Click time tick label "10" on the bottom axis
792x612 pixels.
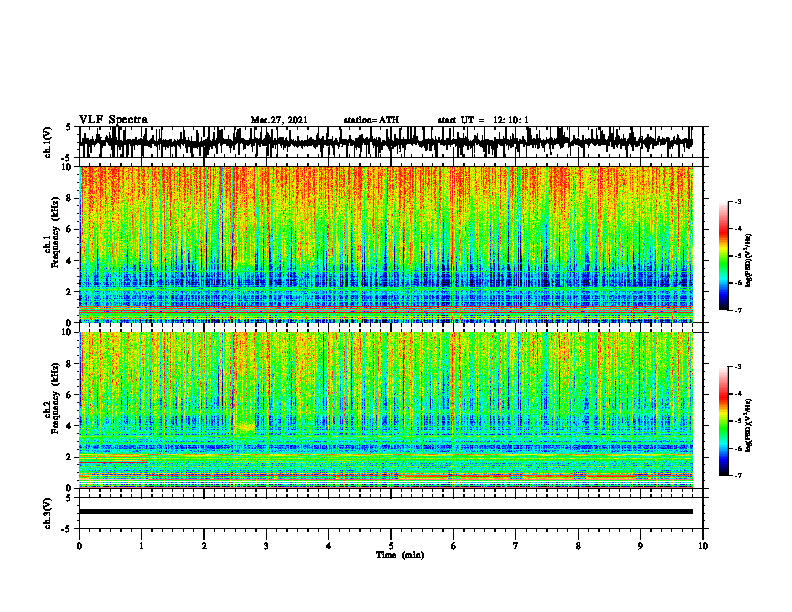[x=703, y=546]
